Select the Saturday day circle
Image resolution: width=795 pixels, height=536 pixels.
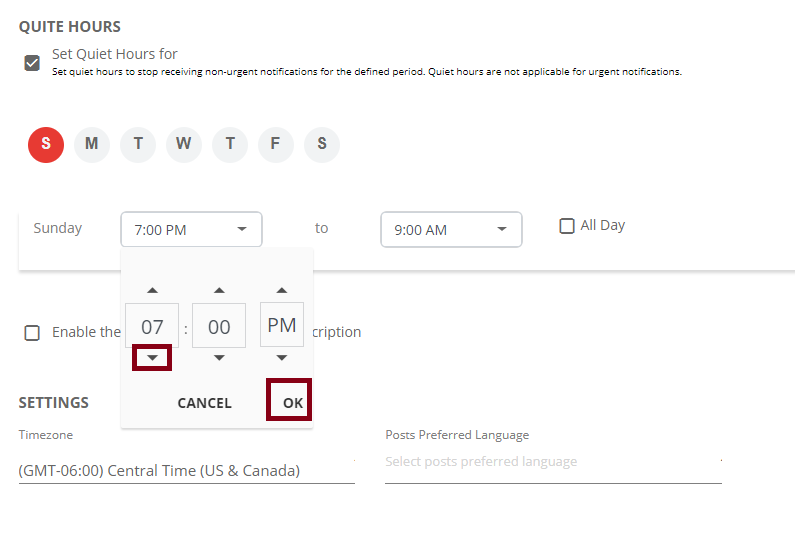tap(322, 145)
